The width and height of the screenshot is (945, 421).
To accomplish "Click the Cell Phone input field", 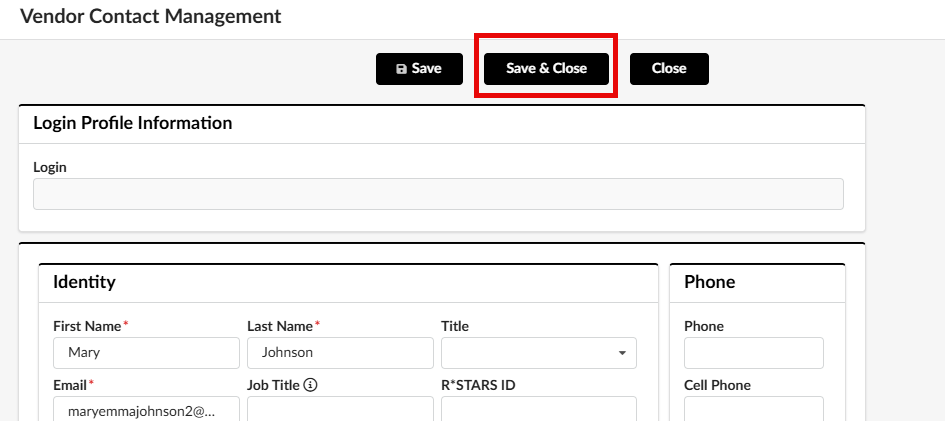I will pos(754,411).
